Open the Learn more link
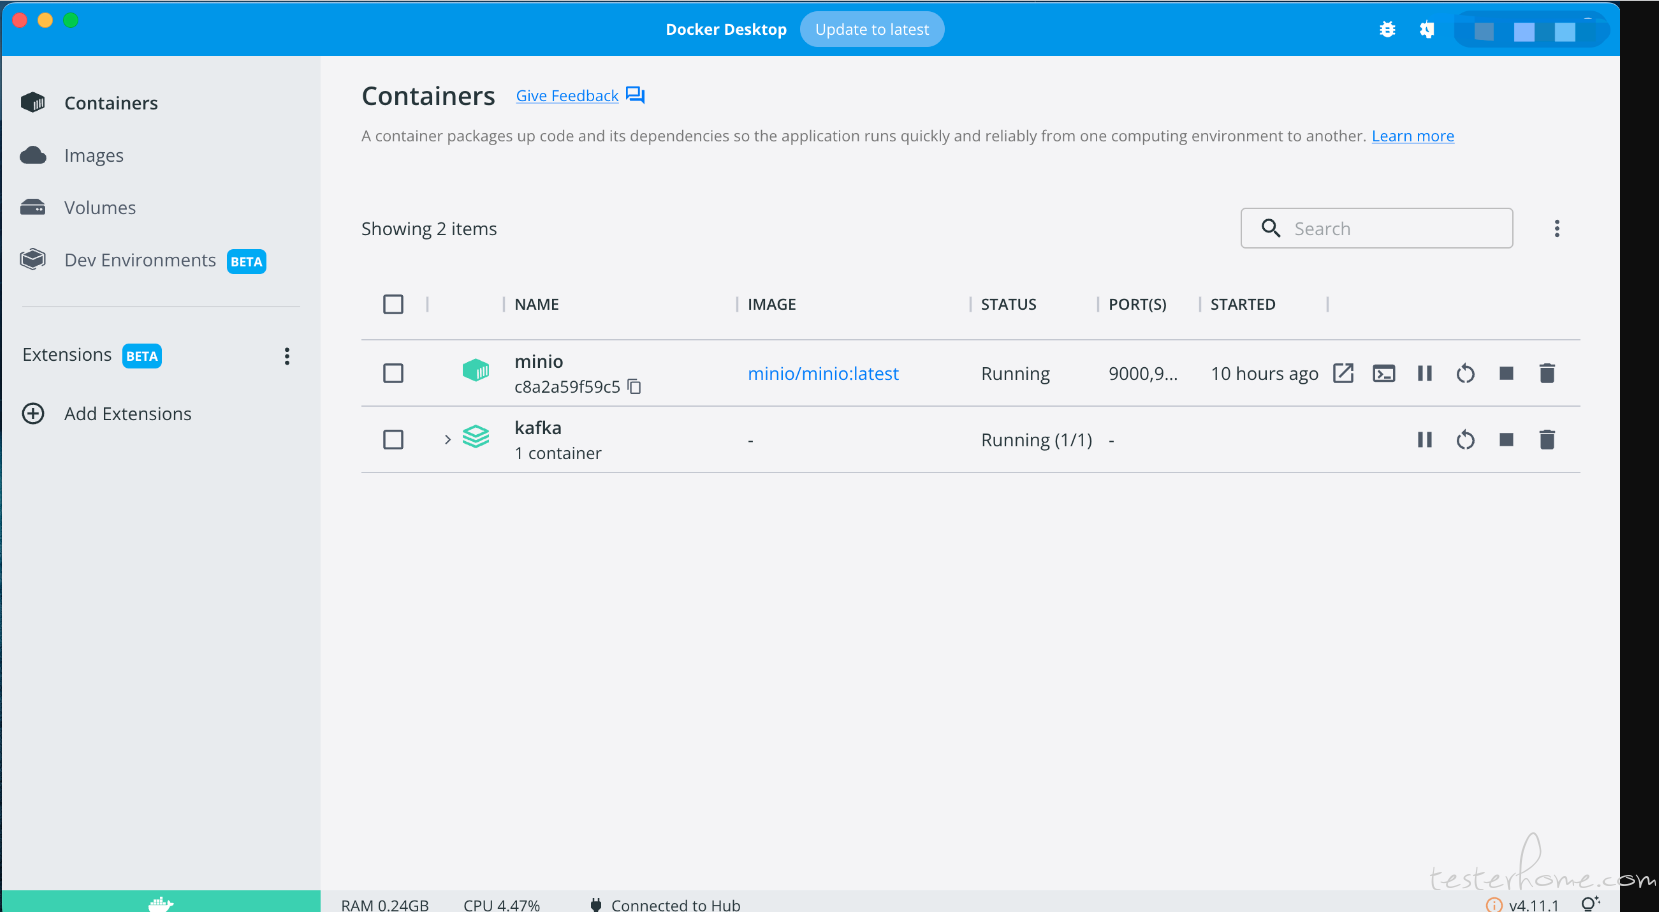The image size is (1659, 912). pos(1412,136)
